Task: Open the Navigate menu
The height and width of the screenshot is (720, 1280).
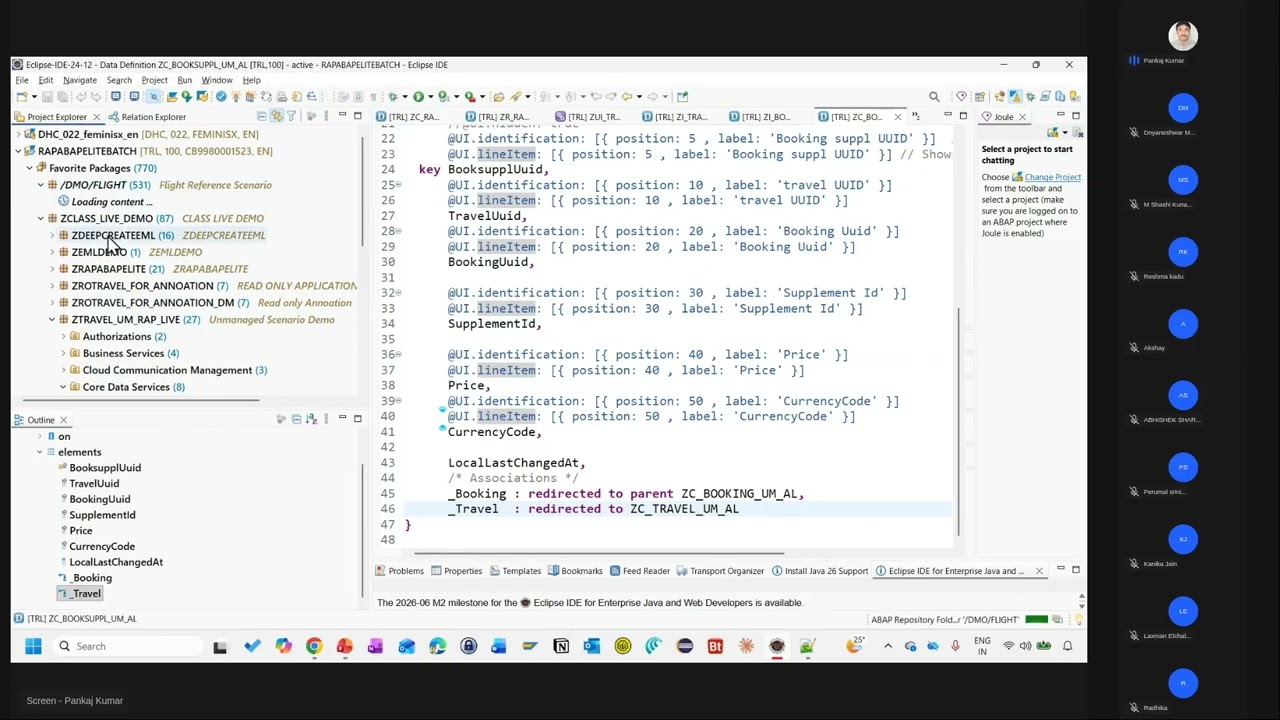Action: [80, 80]
